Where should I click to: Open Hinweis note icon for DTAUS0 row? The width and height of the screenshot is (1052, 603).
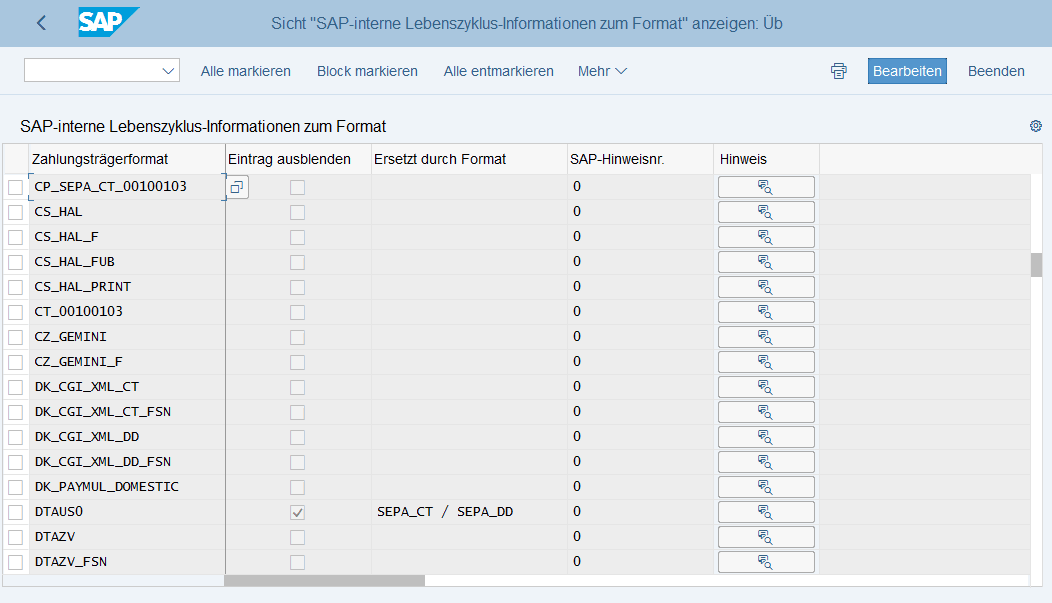766,512
